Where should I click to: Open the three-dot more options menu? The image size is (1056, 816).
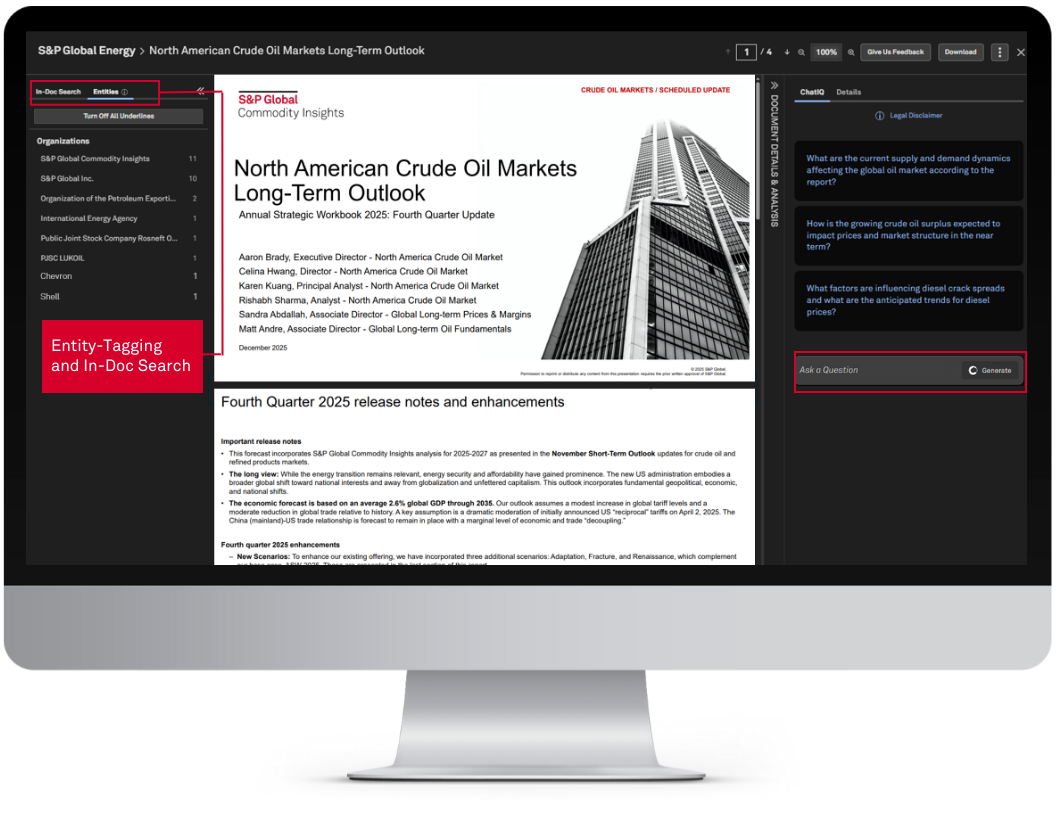pyautogui.click(x=999, y=52)
